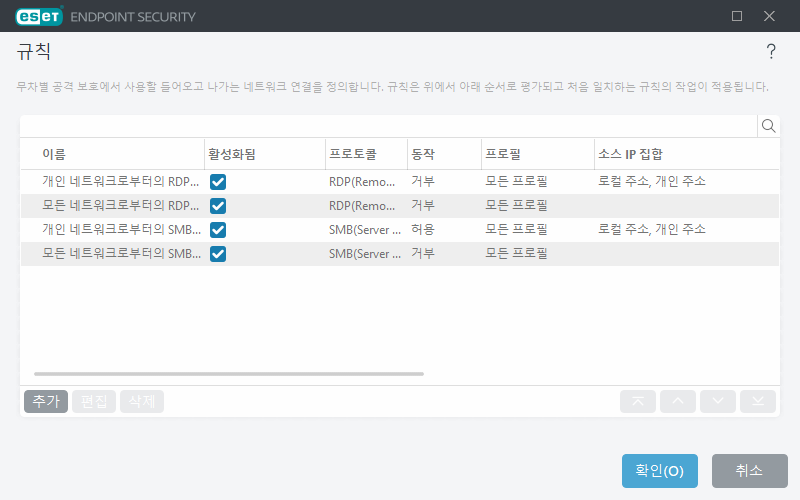This screenshot has height=500, width=800.
Task: Click move rule down arrow
Action: pos(718,401)
